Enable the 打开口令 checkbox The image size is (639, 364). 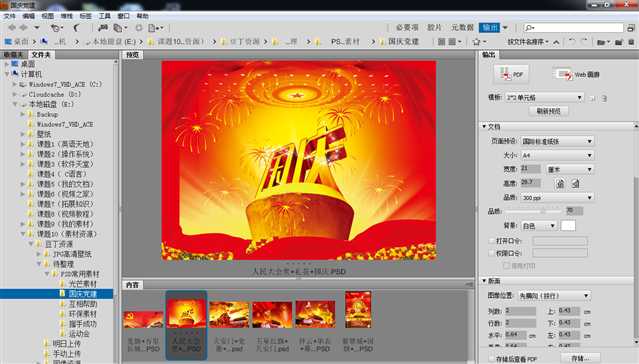click(492, 241)
